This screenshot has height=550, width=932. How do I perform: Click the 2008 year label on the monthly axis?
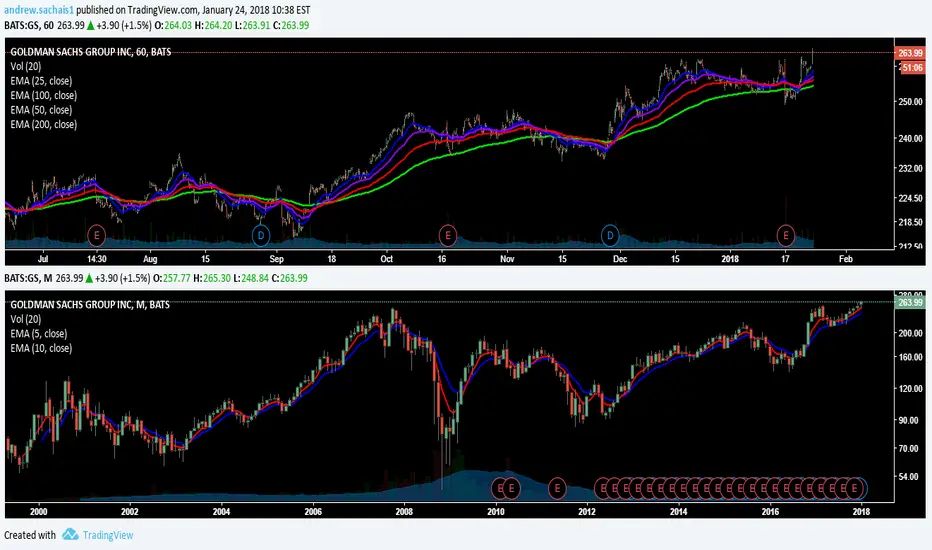coord(404,511)
